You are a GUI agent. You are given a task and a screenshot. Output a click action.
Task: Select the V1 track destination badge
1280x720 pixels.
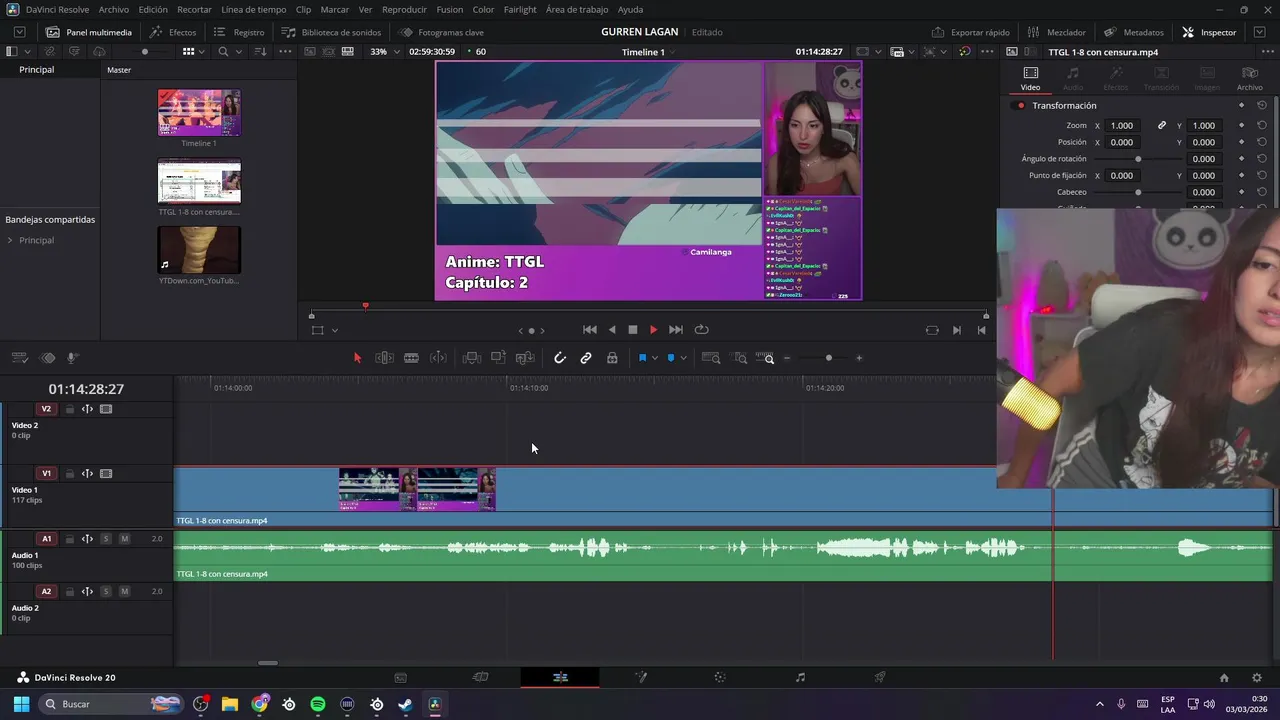point(46,474)
